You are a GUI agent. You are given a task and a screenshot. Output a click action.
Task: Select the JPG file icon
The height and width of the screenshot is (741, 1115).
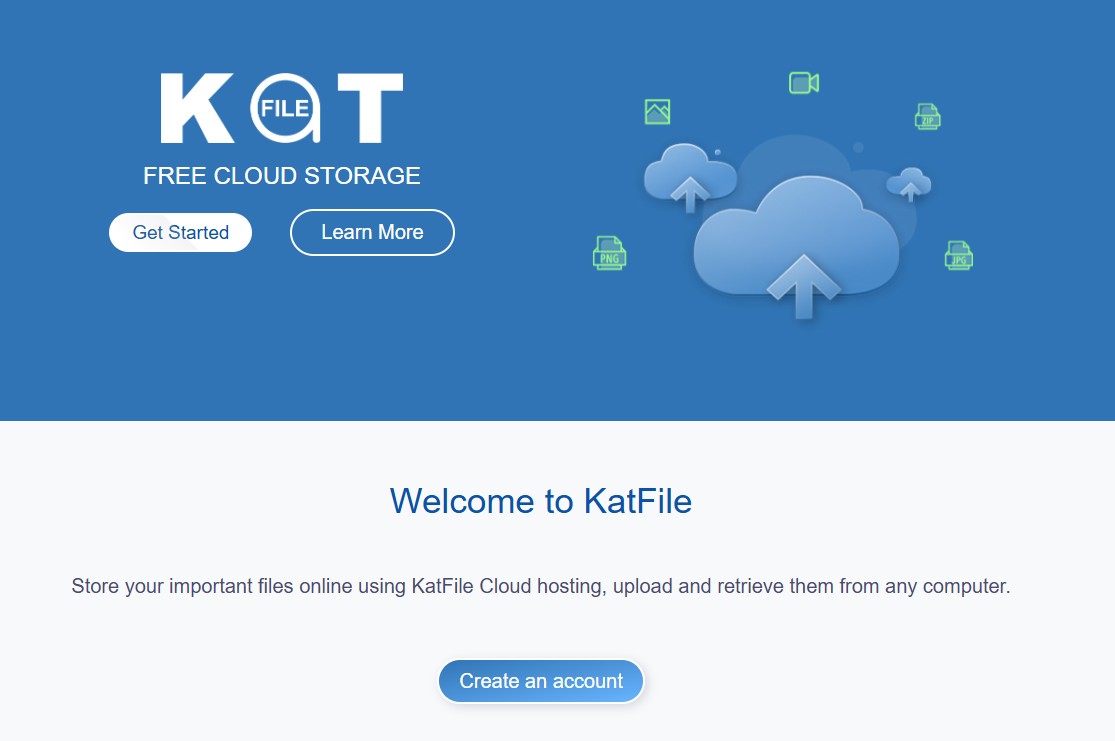coord(958,255)
